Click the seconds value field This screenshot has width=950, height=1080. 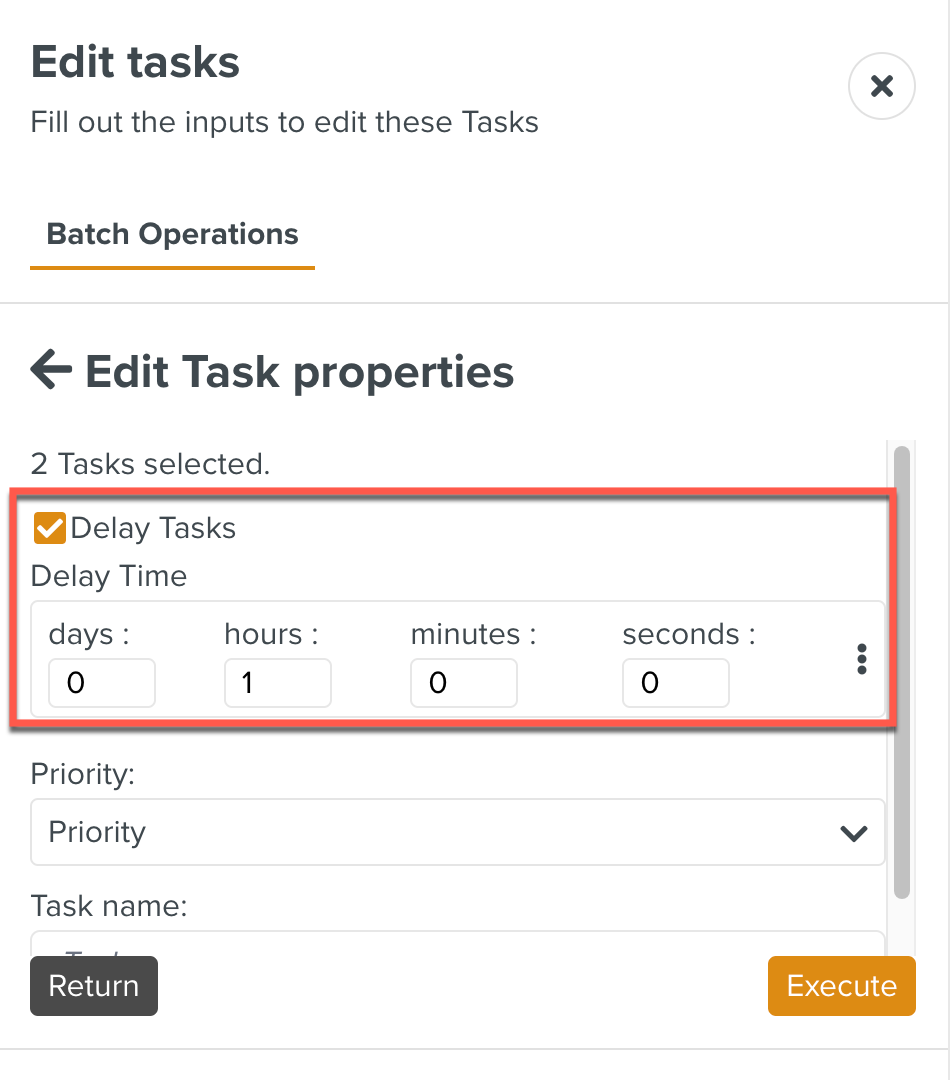pyautogui.click(x=675, y=683)
